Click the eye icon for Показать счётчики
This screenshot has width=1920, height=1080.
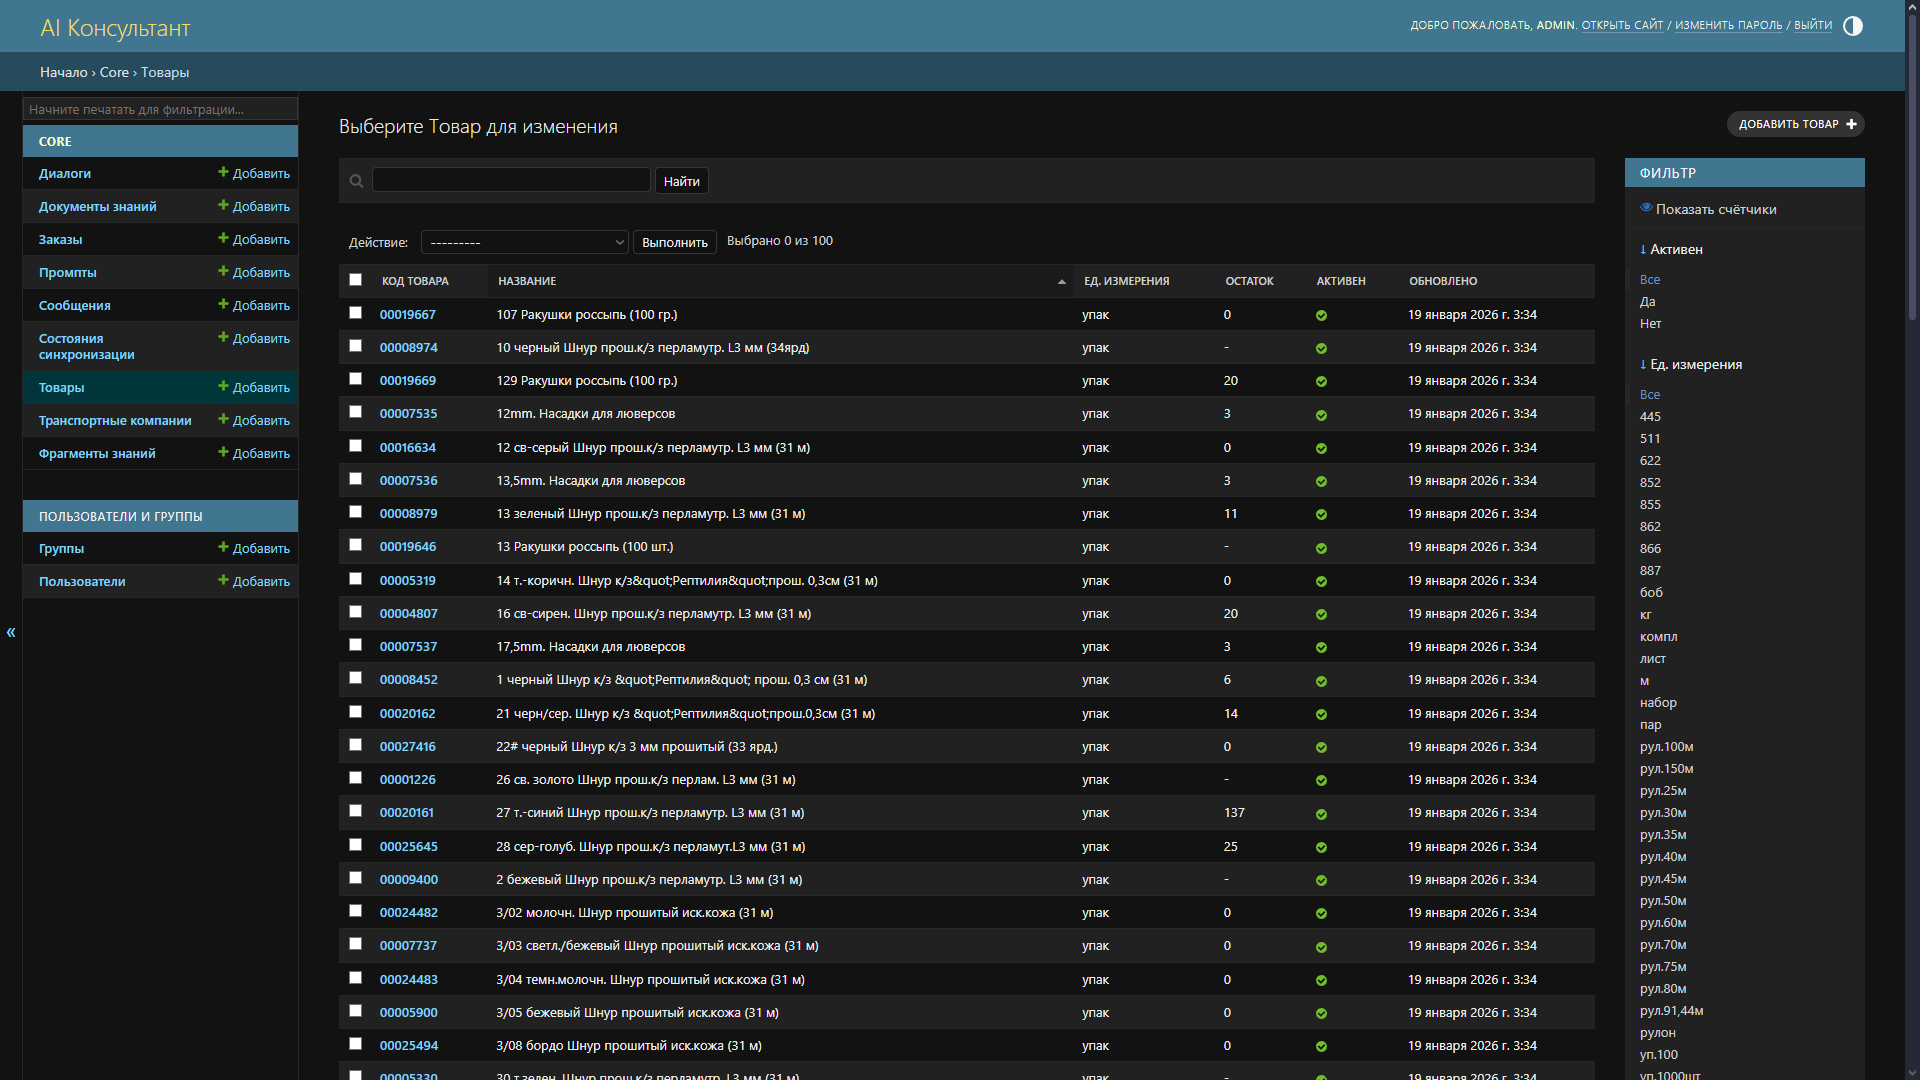1646,208
